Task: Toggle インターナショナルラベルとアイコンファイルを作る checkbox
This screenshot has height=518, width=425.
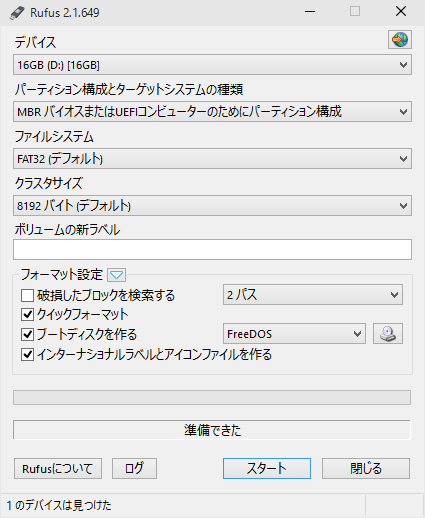Action: click(27, 355)
